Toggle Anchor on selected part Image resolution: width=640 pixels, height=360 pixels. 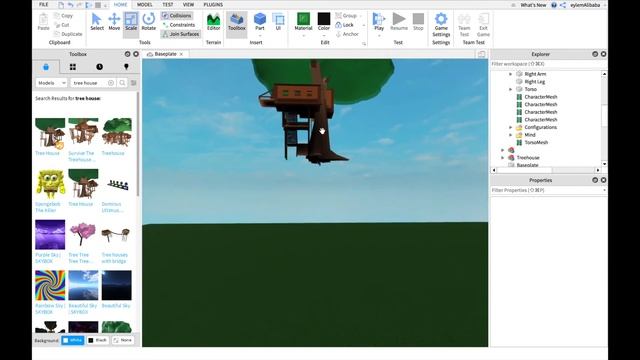coord(347,34)
